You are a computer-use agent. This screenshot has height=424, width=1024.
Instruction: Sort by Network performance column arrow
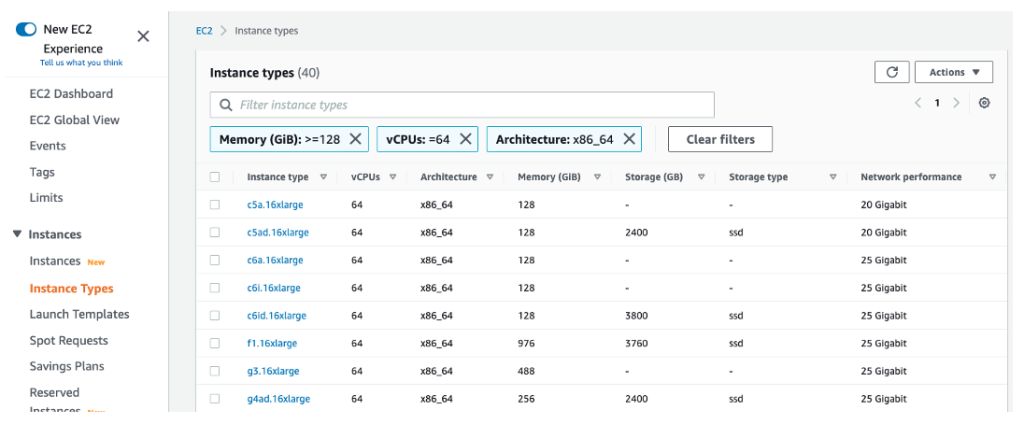[993, 177]
